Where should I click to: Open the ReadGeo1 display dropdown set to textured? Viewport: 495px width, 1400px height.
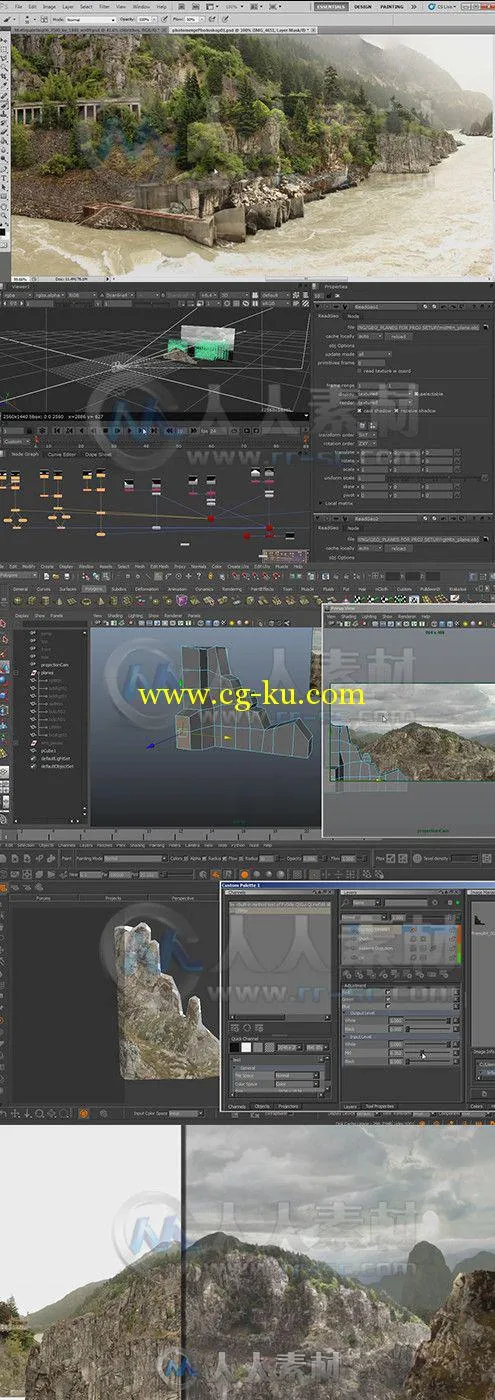pyautogui.click(x=384, y=394)
